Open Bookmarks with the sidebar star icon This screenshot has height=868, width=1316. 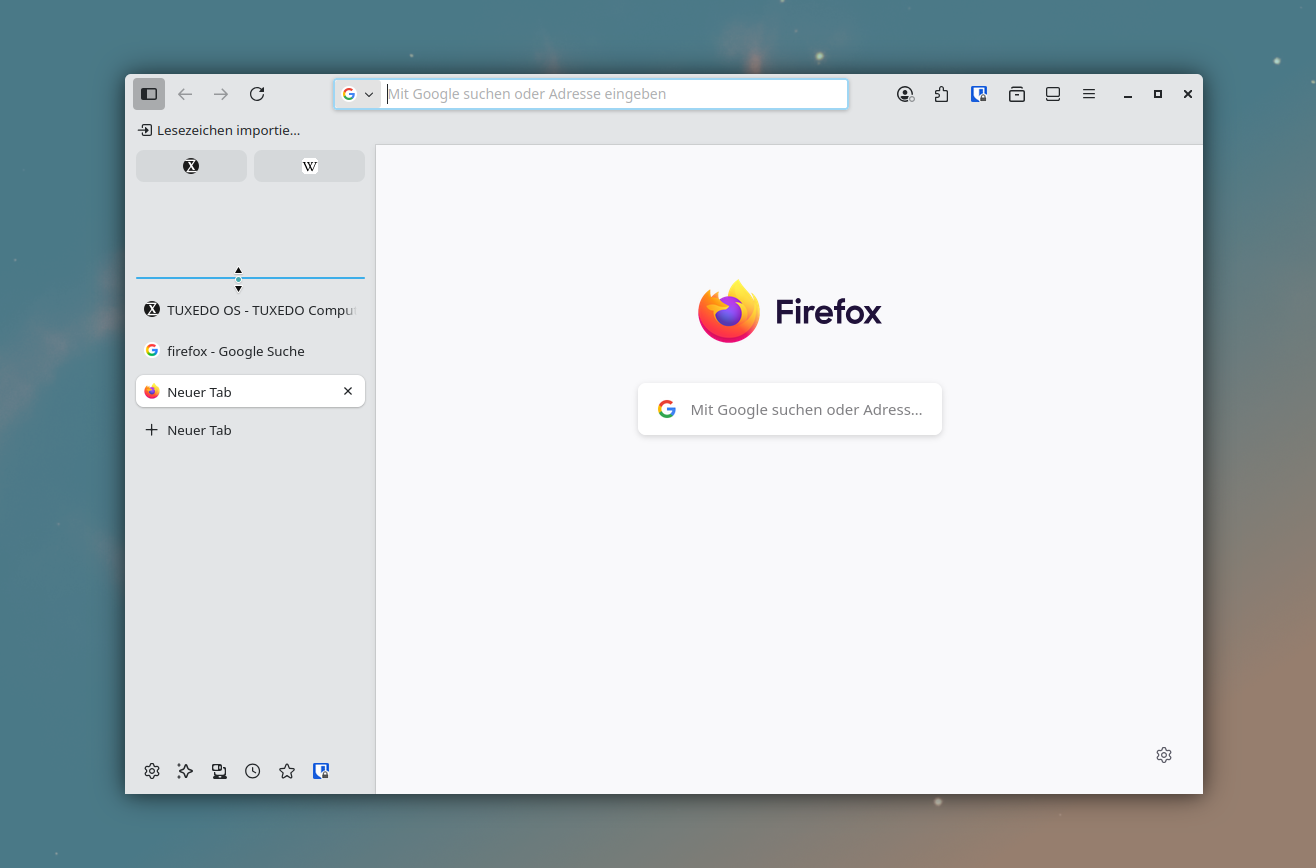tap(287, 771)
